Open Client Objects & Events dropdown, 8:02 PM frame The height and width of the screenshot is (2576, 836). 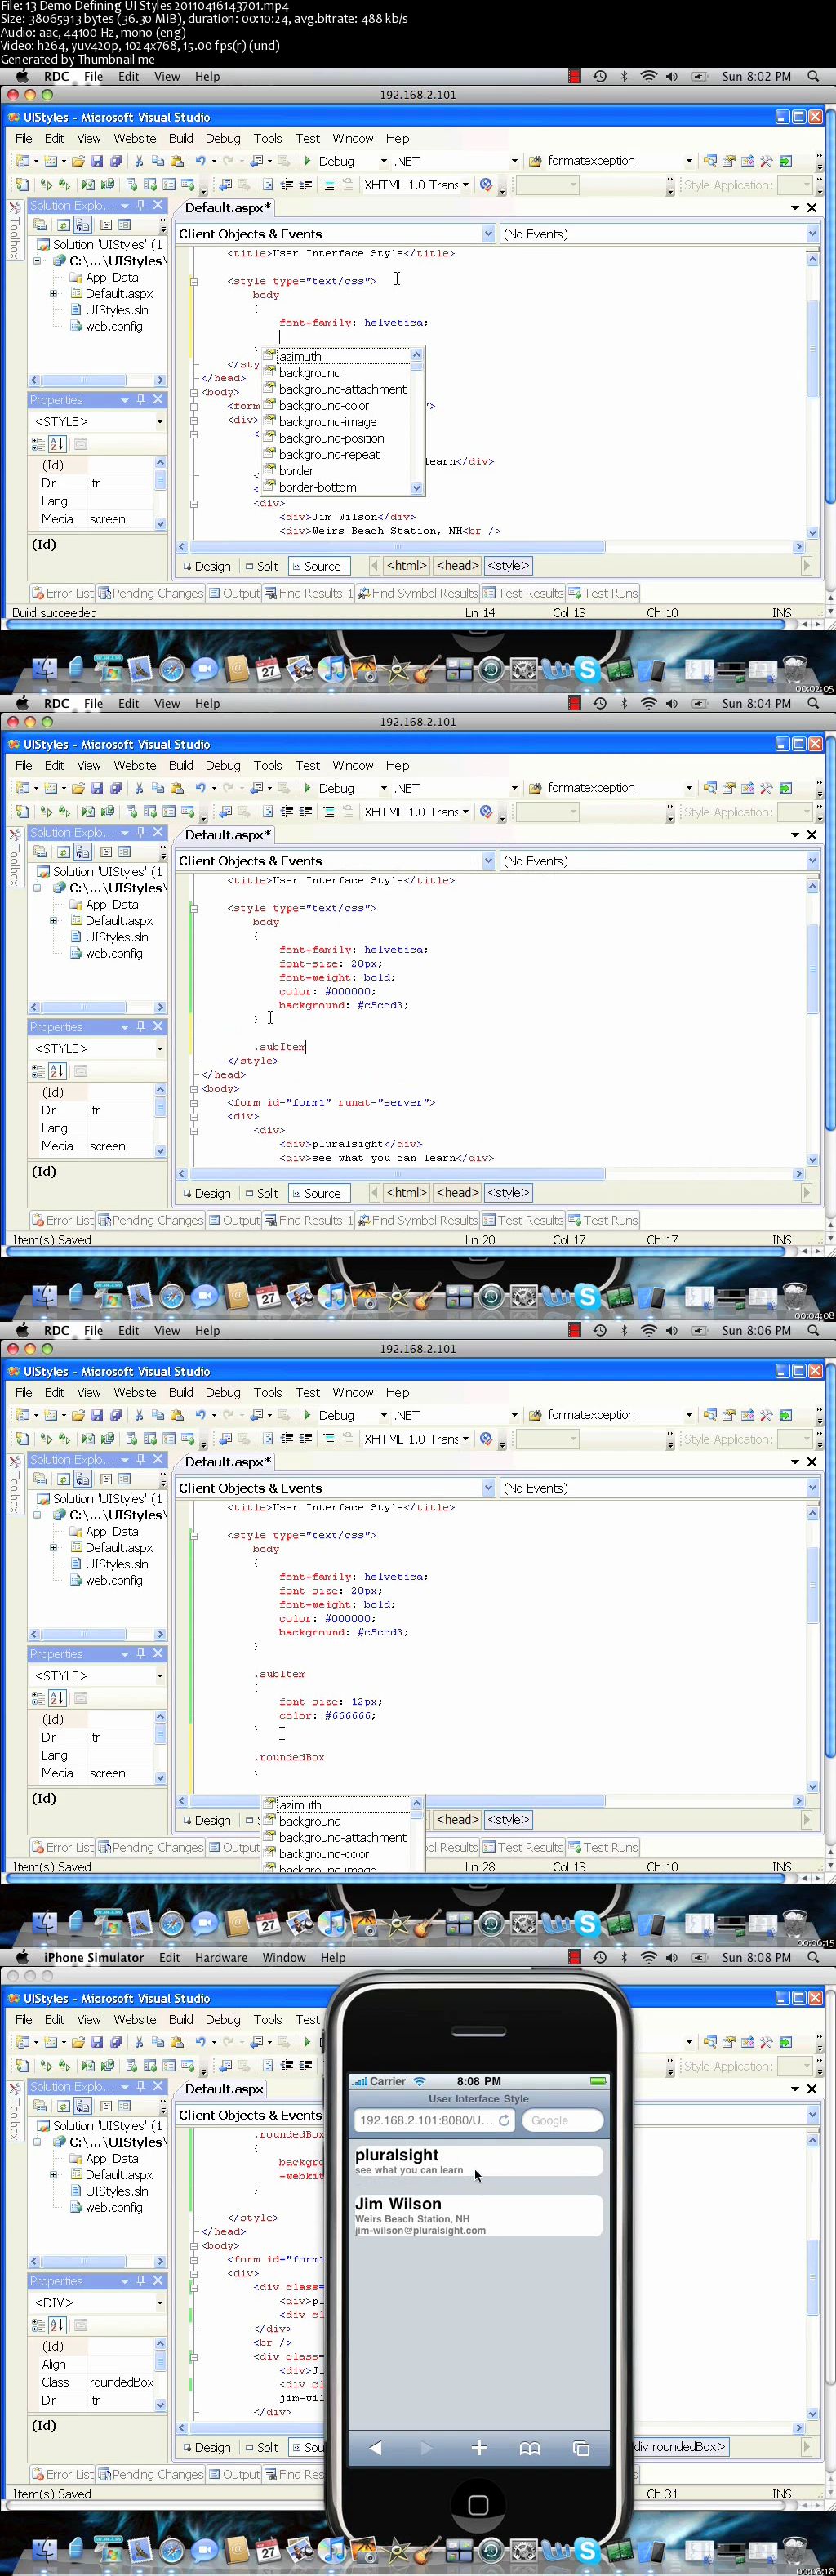coord(488,234)
